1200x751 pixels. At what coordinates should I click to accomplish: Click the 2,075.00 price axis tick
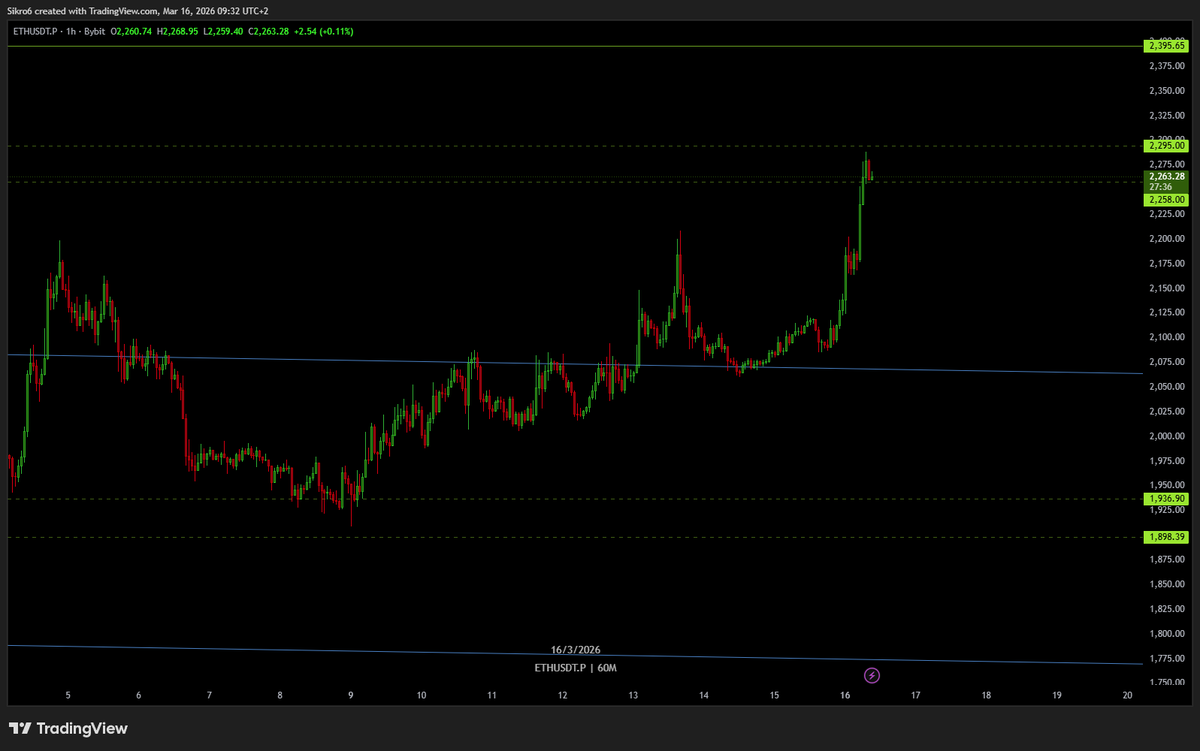click(x=1167, y=362)
